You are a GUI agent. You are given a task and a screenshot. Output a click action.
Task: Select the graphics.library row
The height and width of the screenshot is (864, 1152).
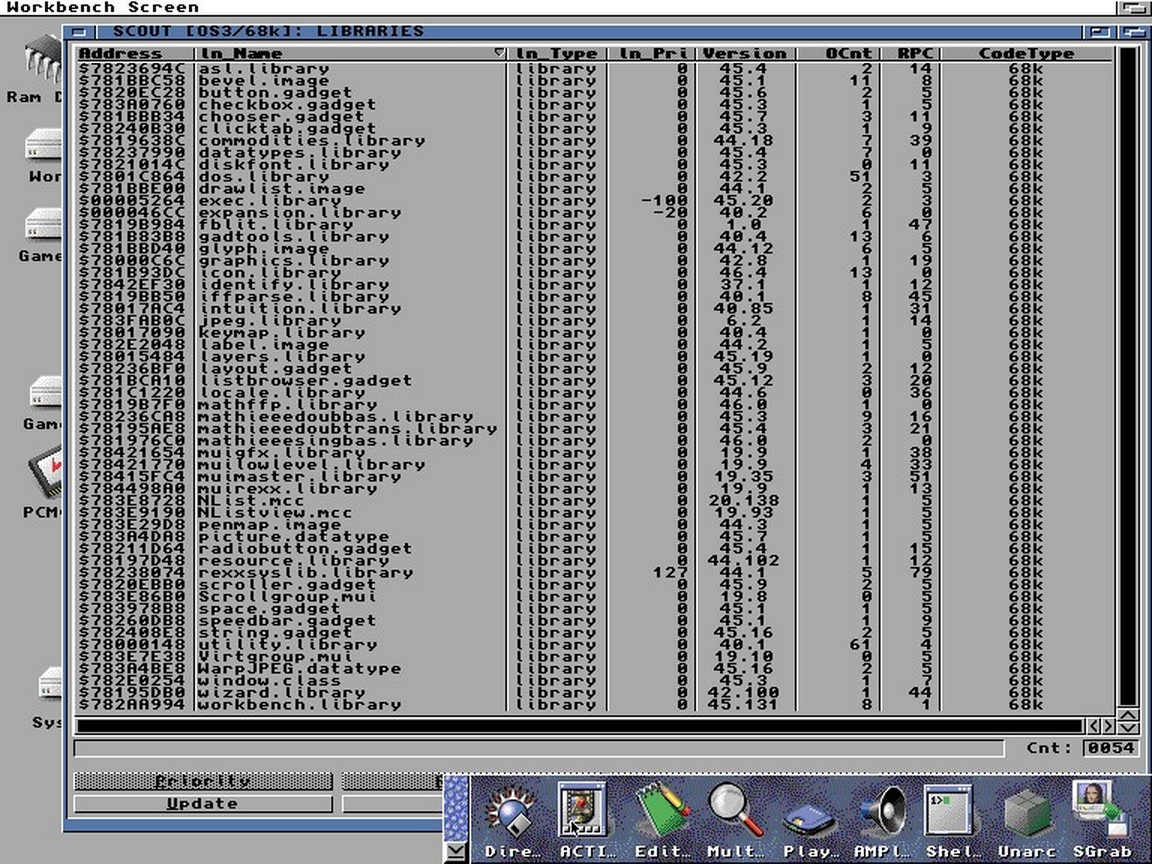point(594,260)
